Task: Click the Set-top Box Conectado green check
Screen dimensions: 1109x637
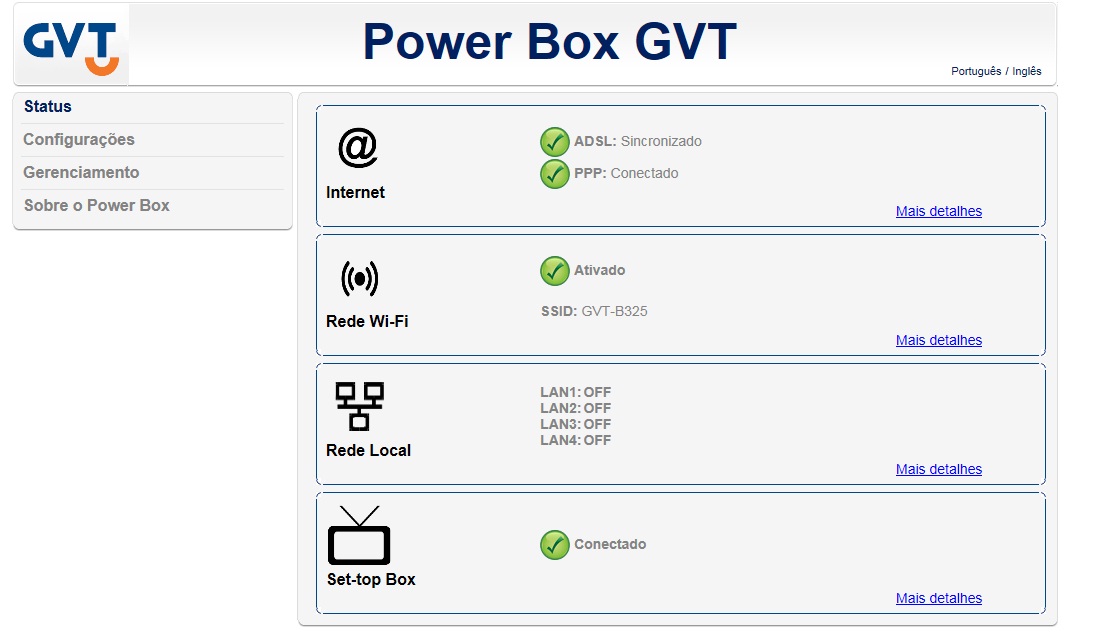Action: (x=554, y=544)
